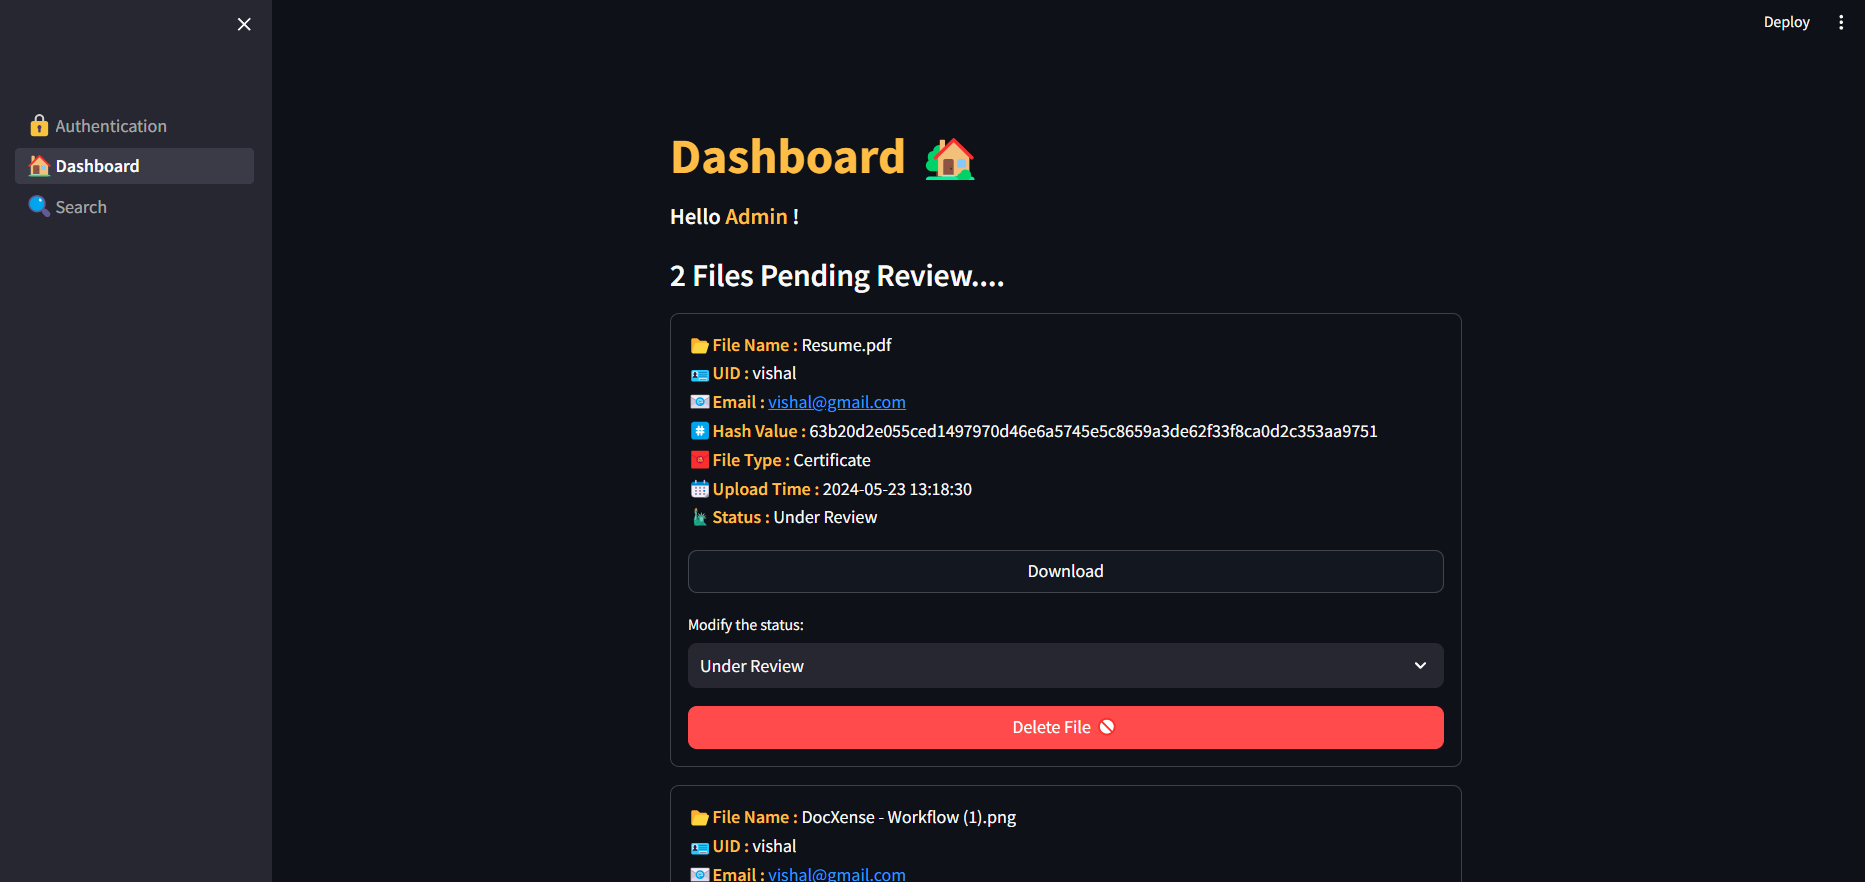The height and width of the screenshot is (882, 1865).
Task: Click folder icon beside DocXense Workflow file
Action: 700,818
